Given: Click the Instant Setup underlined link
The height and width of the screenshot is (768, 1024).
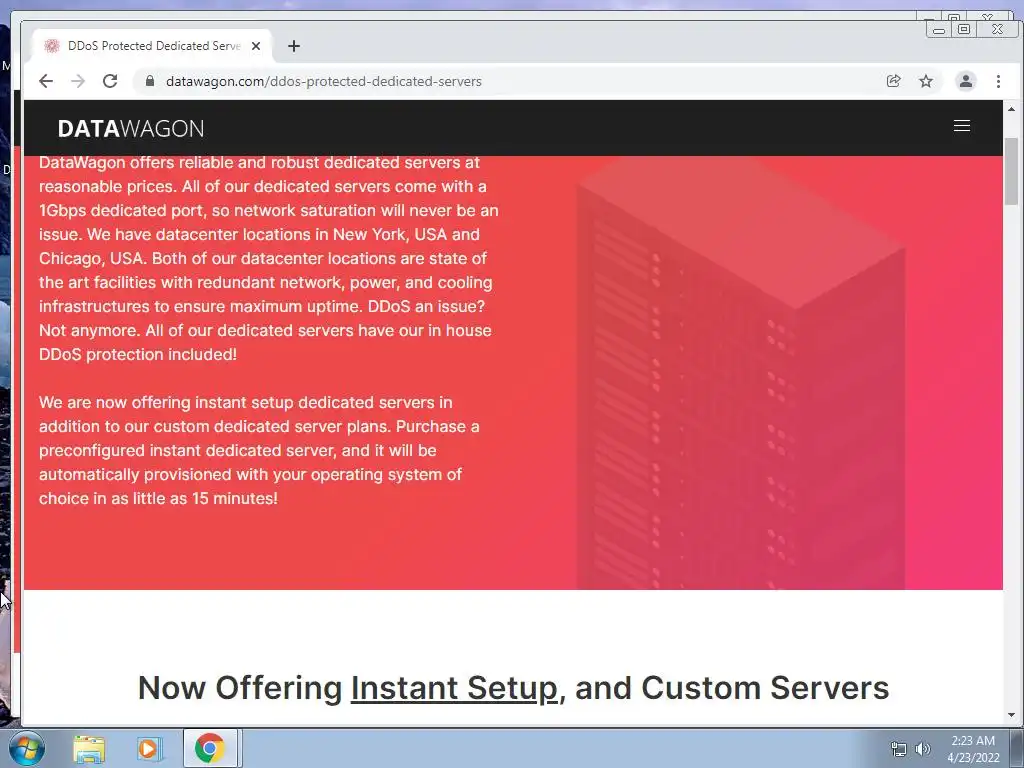Looking at the screenshot, I should 454,688.
